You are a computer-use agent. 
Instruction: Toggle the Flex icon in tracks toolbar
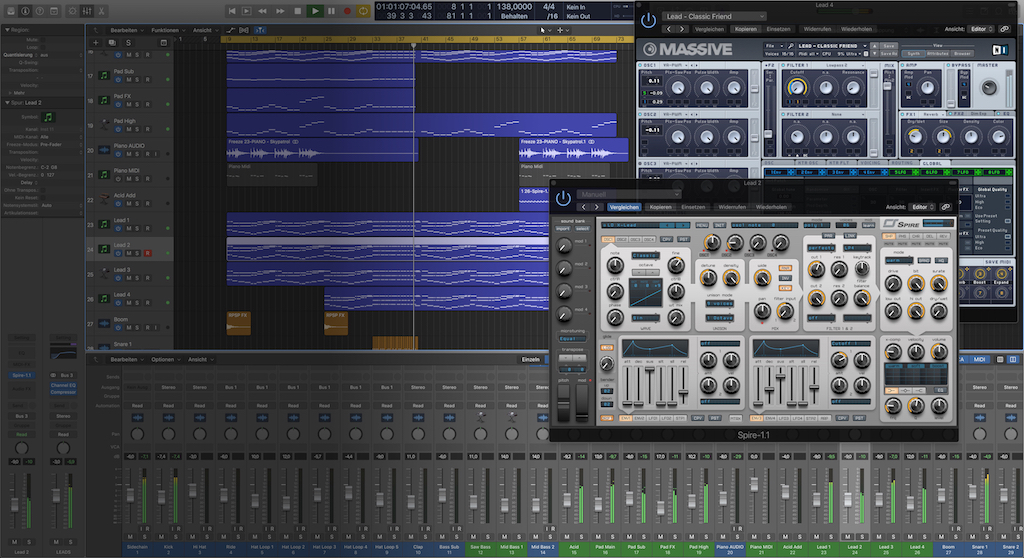(244, 30)
